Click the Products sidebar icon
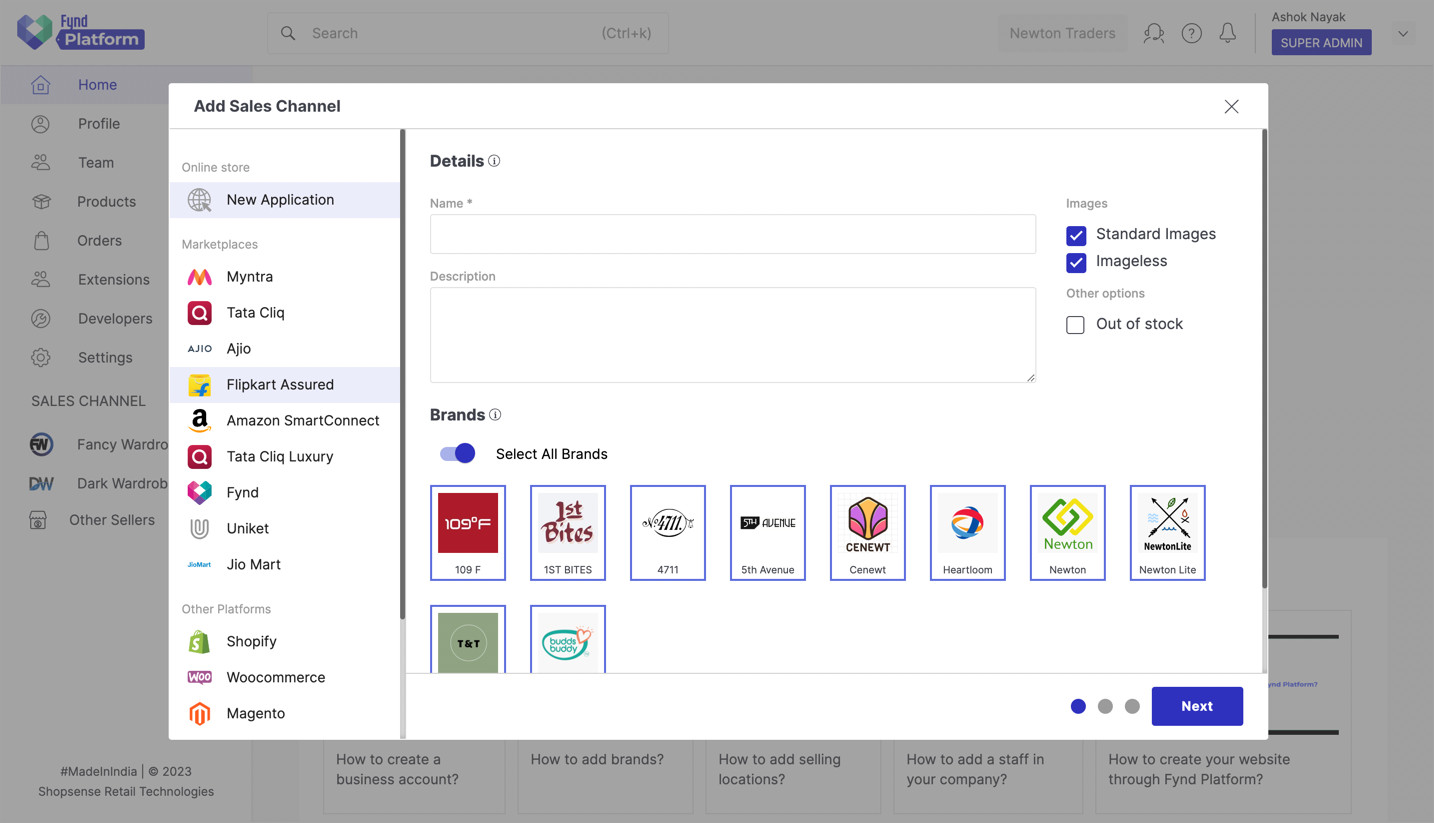This screenshot has height=823, width=1434. click(x=41, y=202)
